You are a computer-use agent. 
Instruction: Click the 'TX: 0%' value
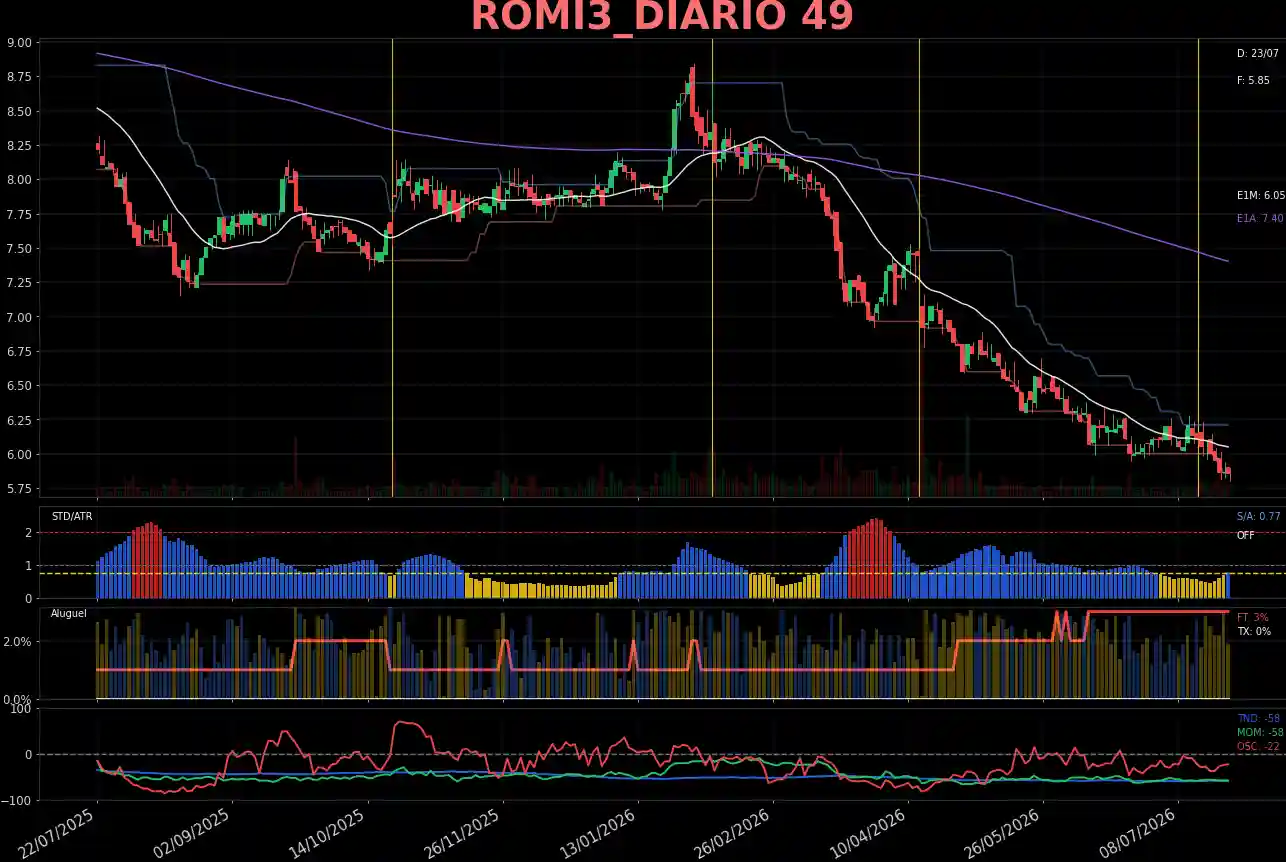pos(1254,631)
